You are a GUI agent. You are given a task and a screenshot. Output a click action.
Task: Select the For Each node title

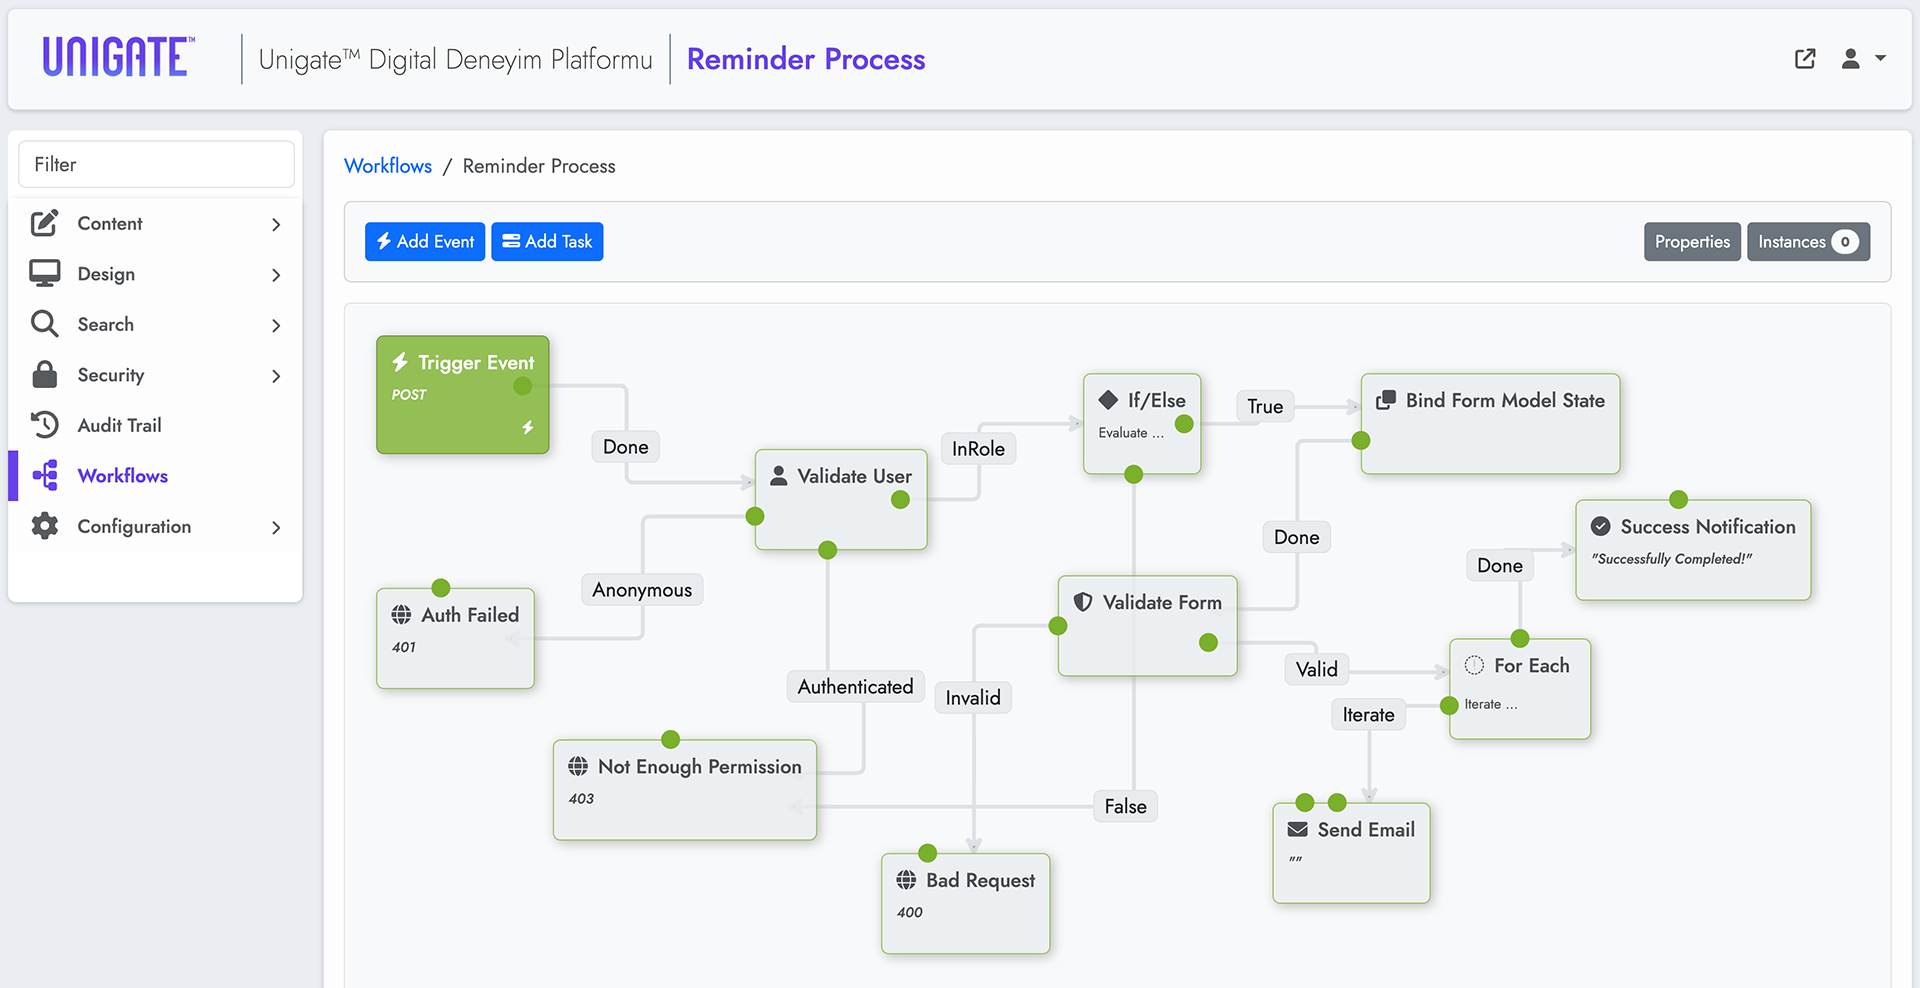[1532, 665]
